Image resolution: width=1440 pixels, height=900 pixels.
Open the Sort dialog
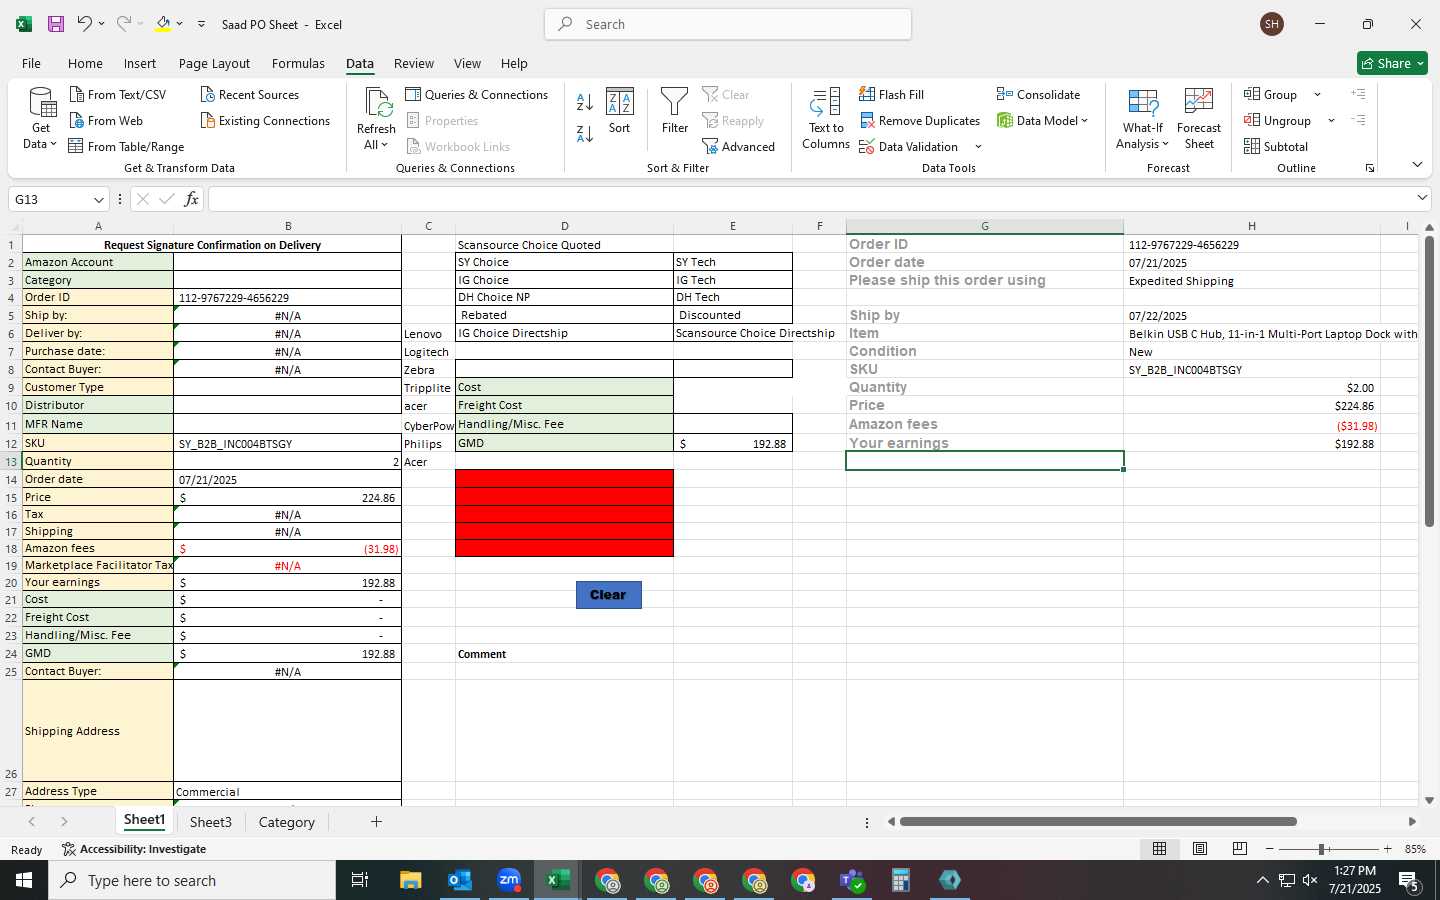(x=620, y=110)
